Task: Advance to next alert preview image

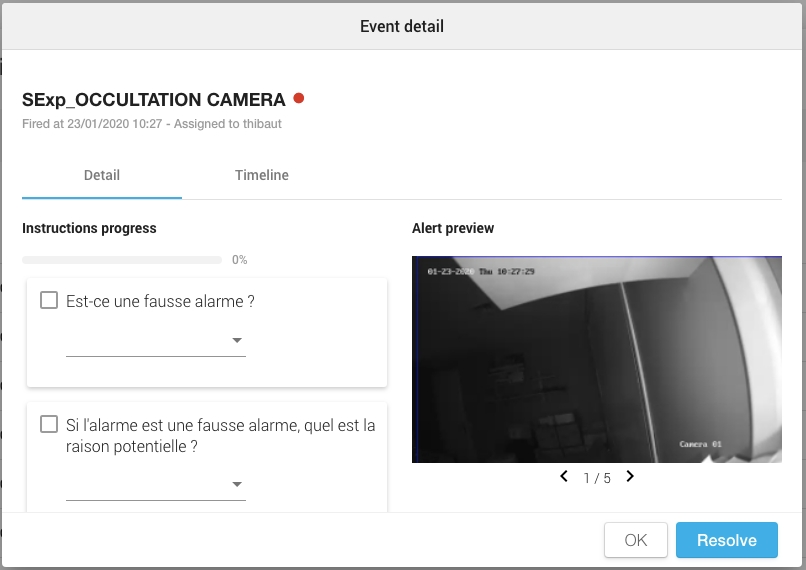Action: click(630, 477)
